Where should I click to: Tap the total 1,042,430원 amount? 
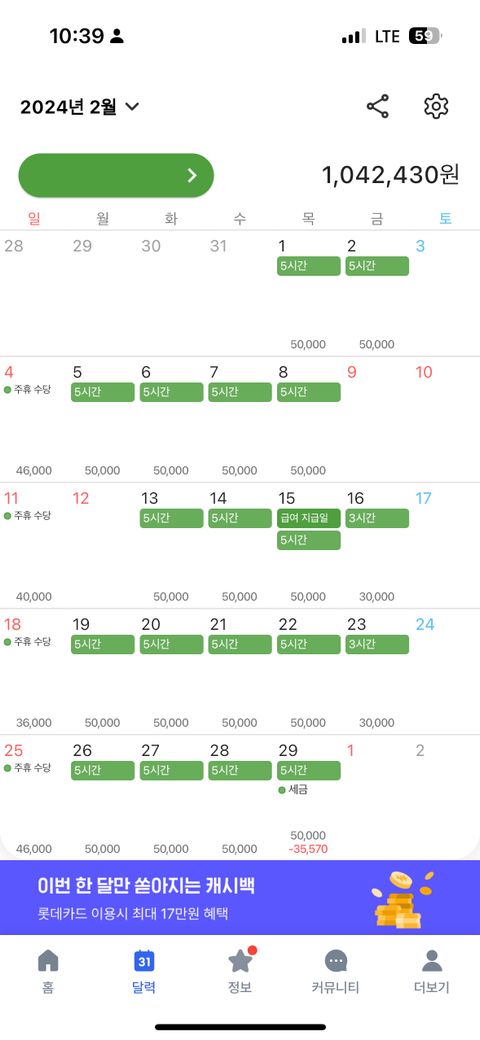(390, 175)
